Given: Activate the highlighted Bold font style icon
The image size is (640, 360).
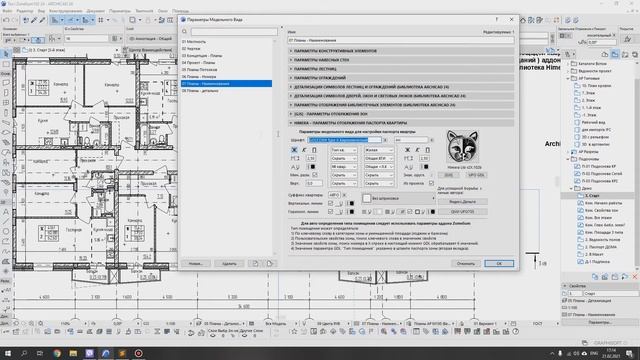Looking at the screenshot, I should tap(294, 150).
